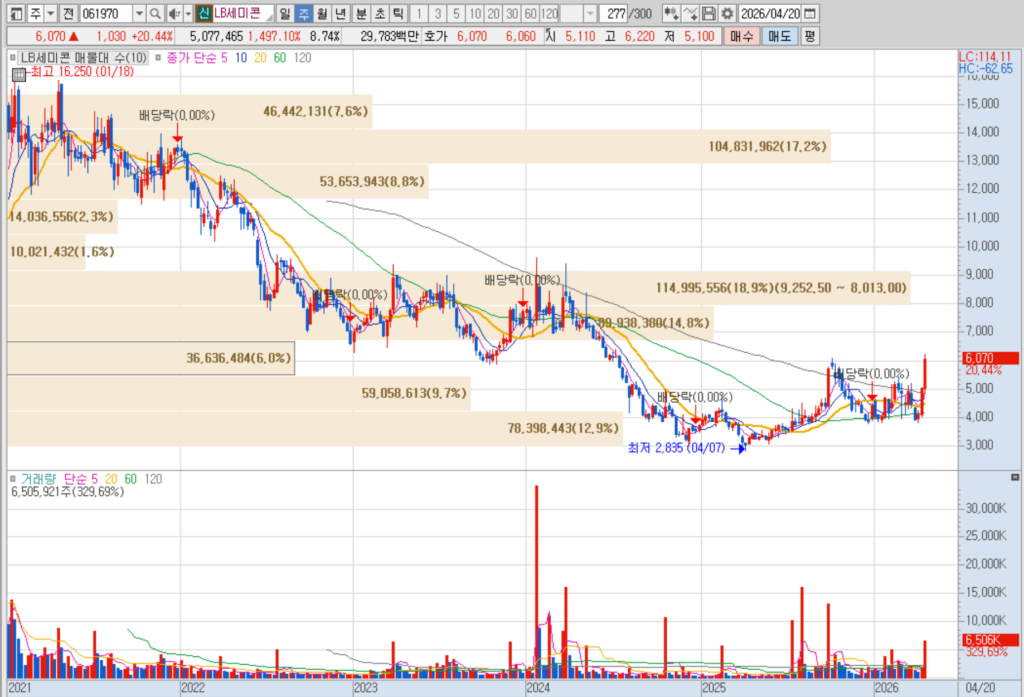
Task: Save chart with floppy disk icon
Action: pyautogui.click(x=708, y=13)
